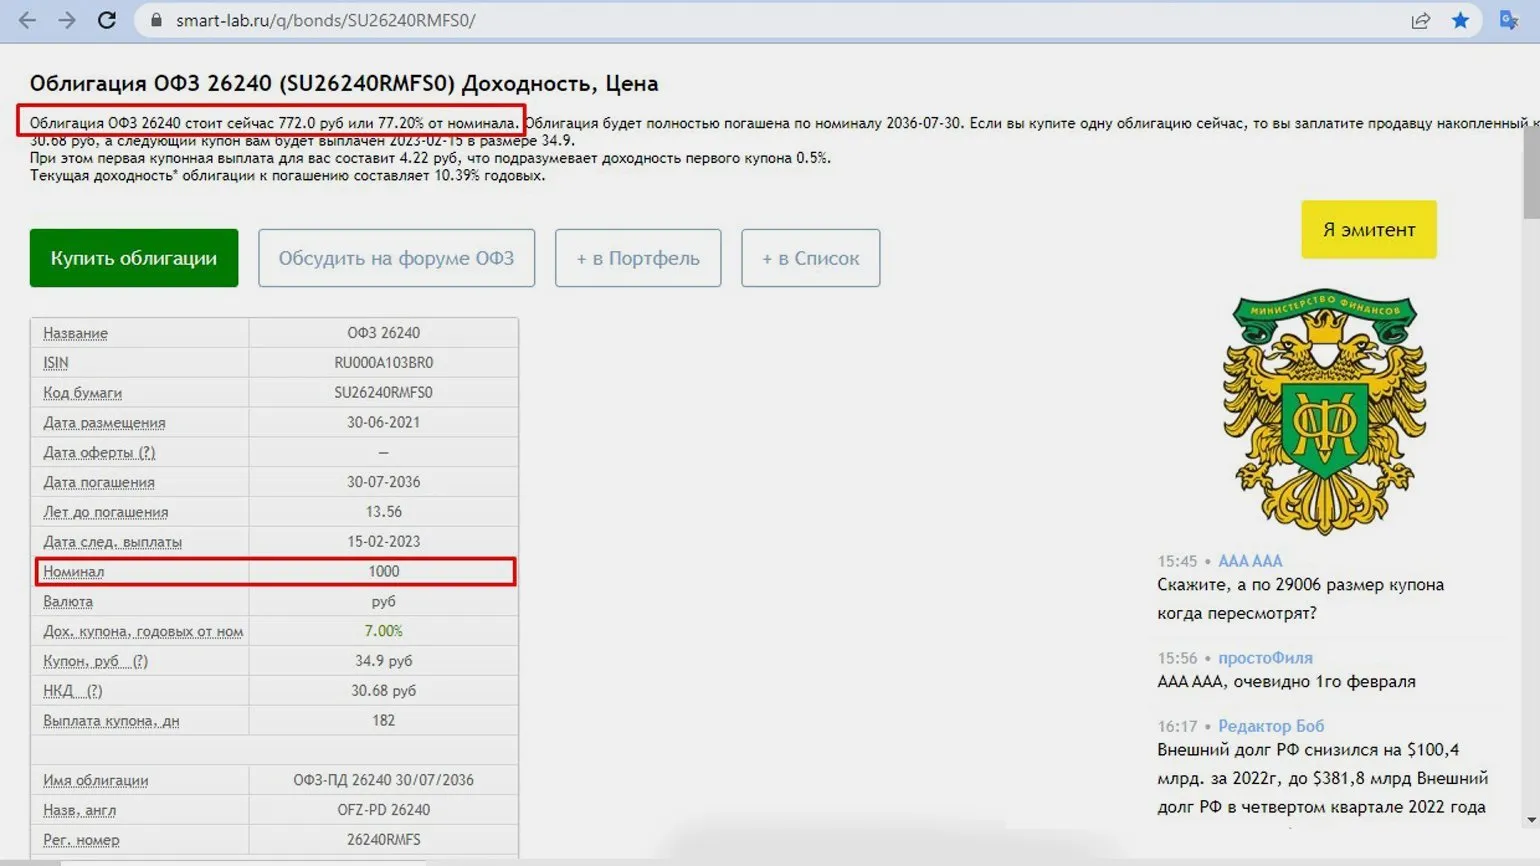Viewport: 1540px width, 866px height.
Task: Click the Ministry of Finance emblem
Action: pyautogui.click(x=1324, y=411)
